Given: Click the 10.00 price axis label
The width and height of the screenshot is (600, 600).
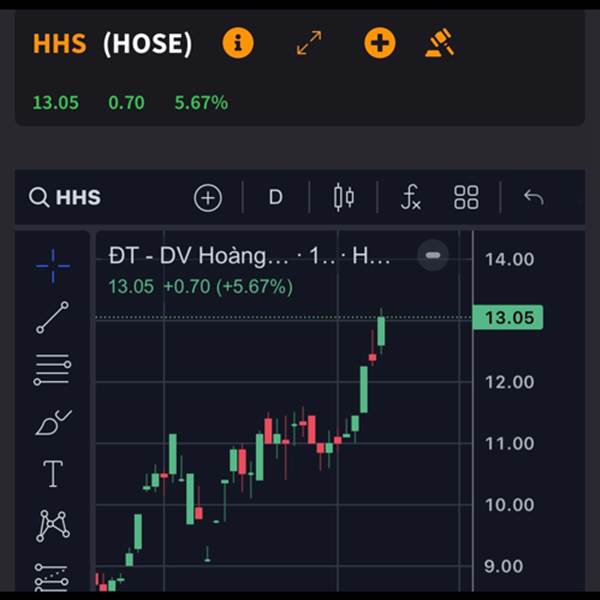Looking at the screenshot, I should coord(509,505).
